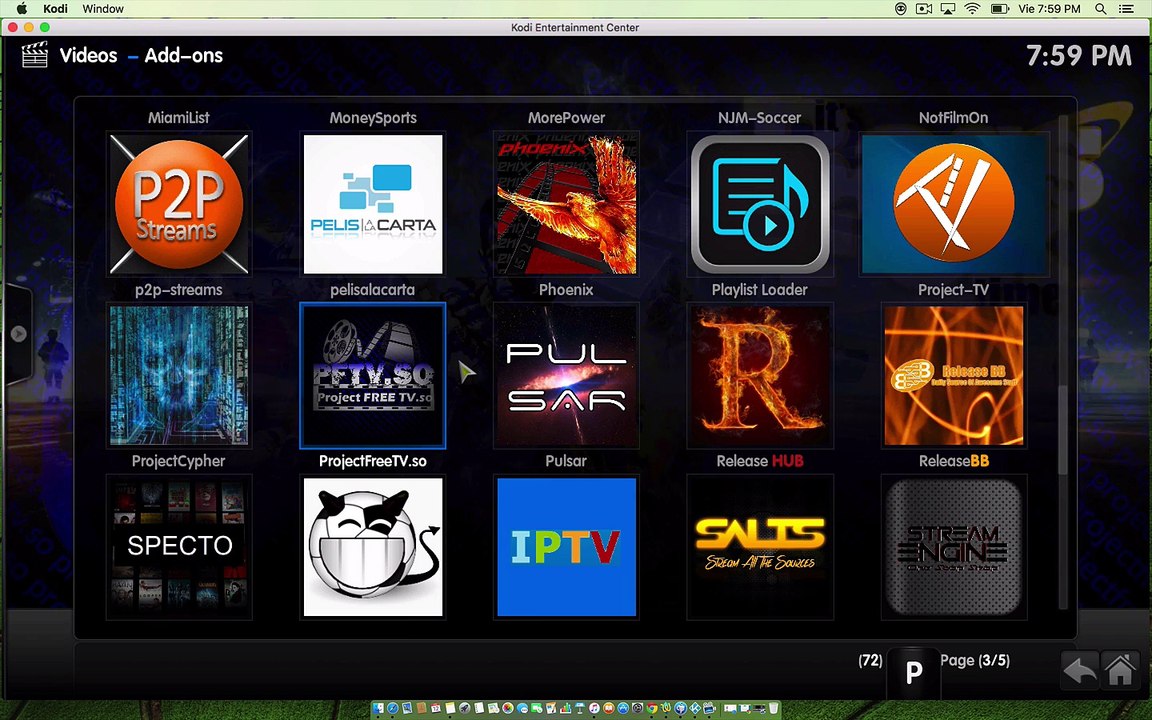1152x720 pixels.
Task: Open the Kodi menu in menu bar
Action: [x=55, y=9]
